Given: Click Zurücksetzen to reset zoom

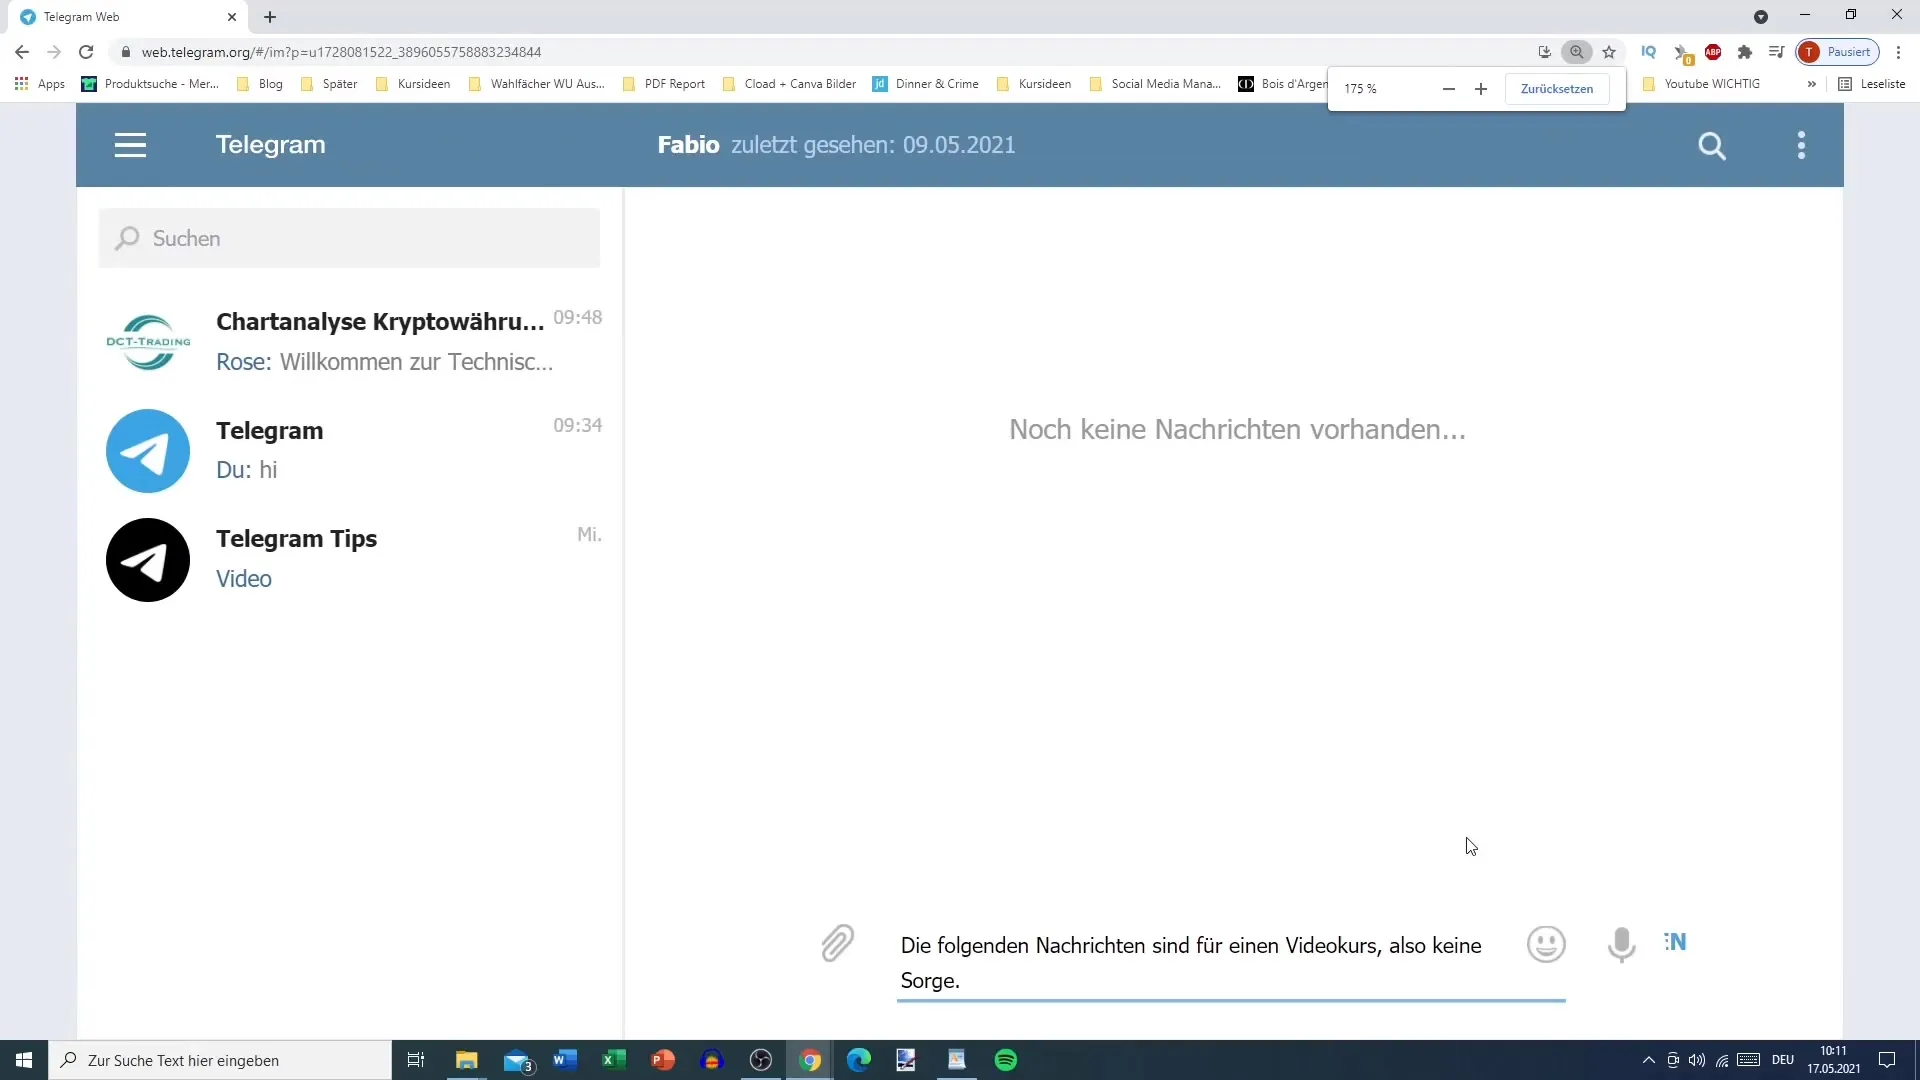Looking at the screenshot, I should click(1557, 89).
